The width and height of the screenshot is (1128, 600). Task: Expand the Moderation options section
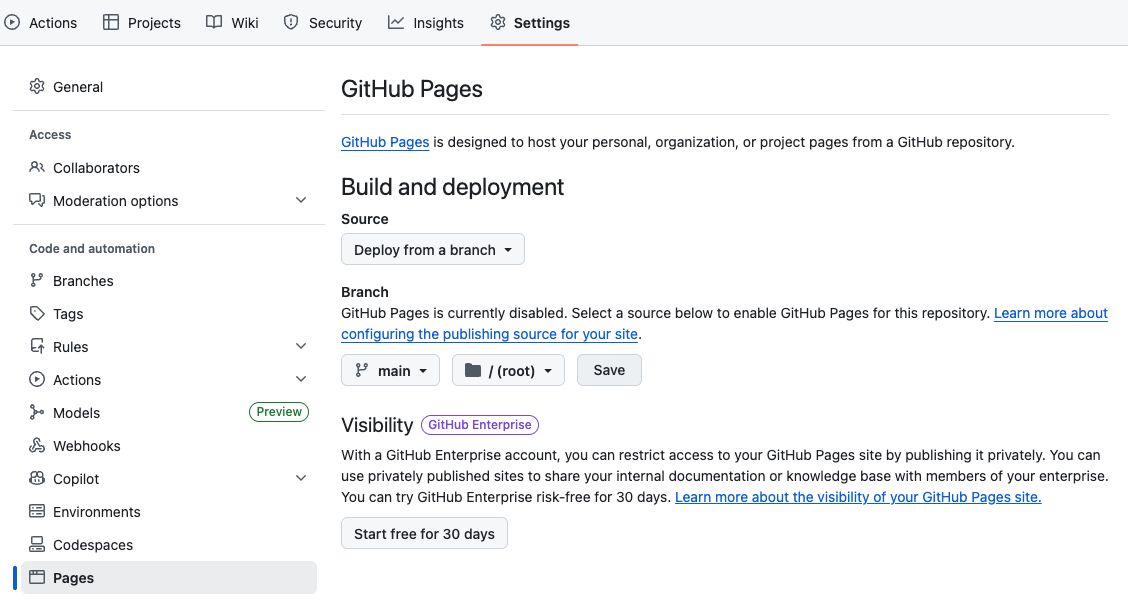[301, 201]
